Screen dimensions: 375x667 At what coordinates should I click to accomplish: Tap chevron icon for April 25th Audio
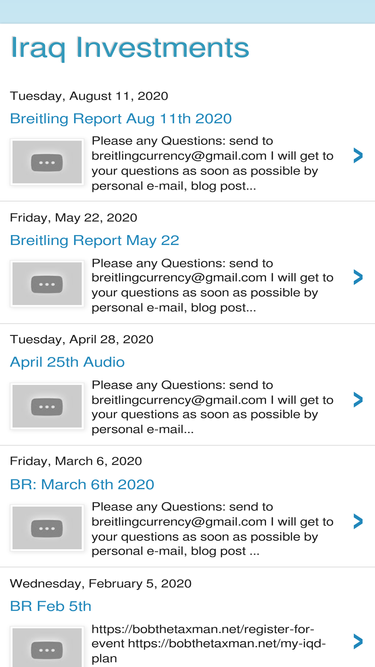[x=358, y=399]
